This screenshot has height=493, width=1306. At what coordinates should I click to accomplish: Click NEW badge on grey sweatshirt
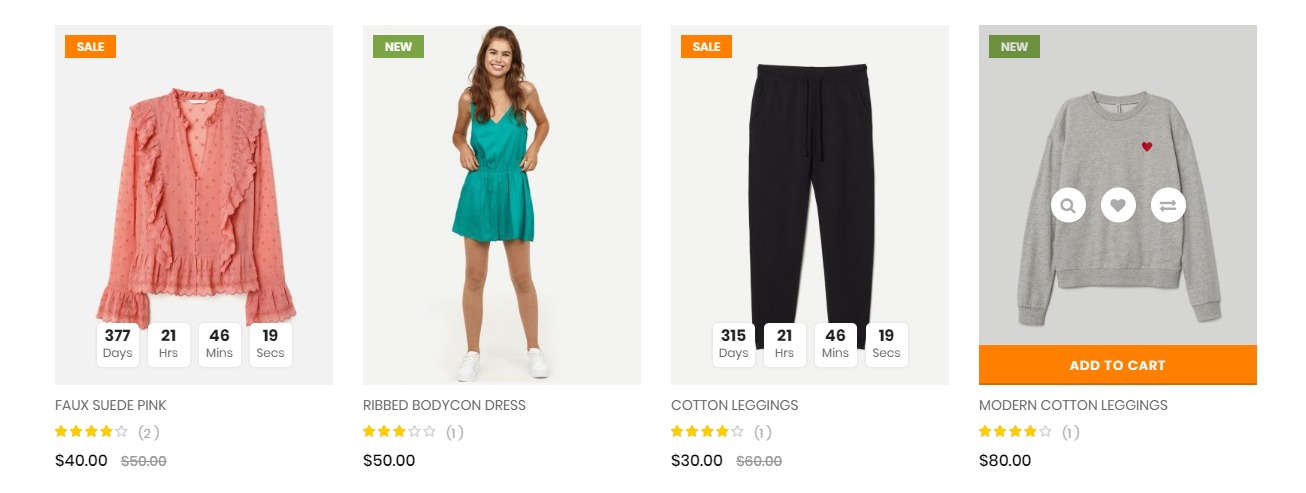(x=1014, y=47)
